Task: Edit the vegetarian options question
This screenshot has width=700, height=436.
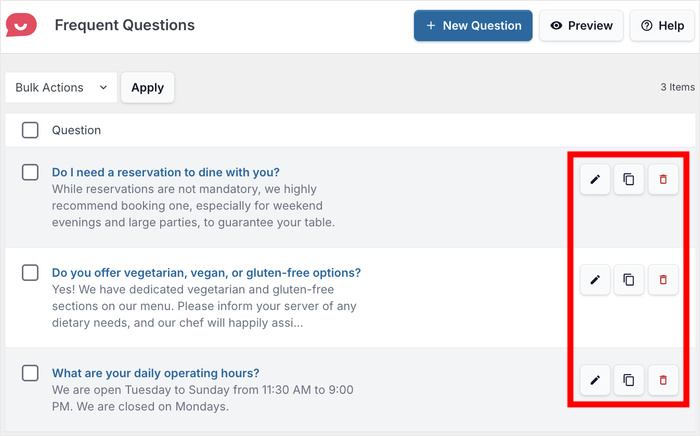Action: click(595, 280)
